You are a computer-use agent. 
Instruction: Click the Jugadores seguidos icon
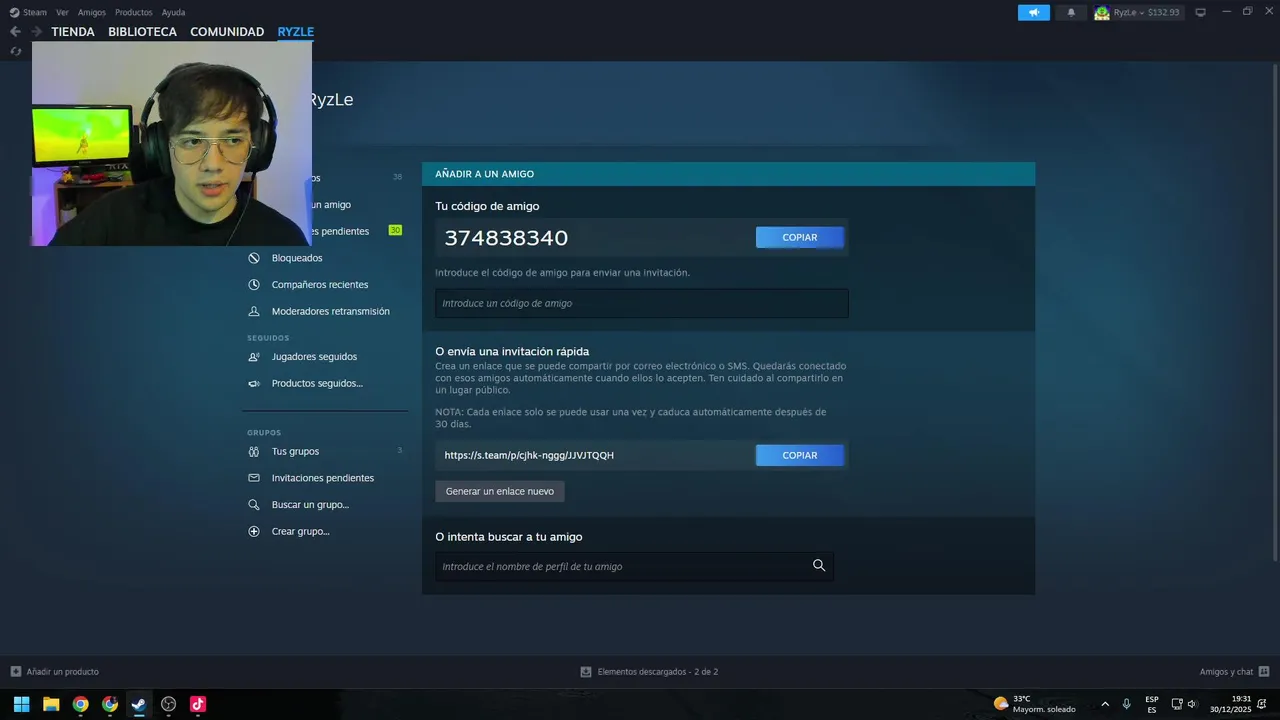click(x=254, y=356)
